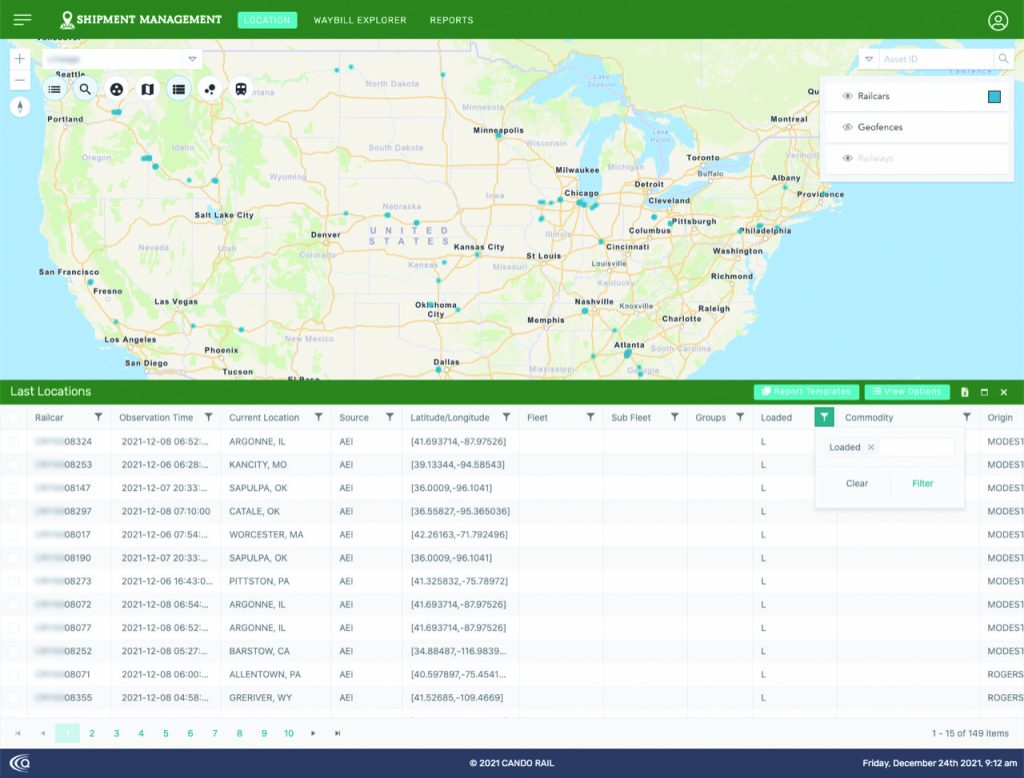
Task: Export the Last Locations grid to file
Action: coord(965,392)
